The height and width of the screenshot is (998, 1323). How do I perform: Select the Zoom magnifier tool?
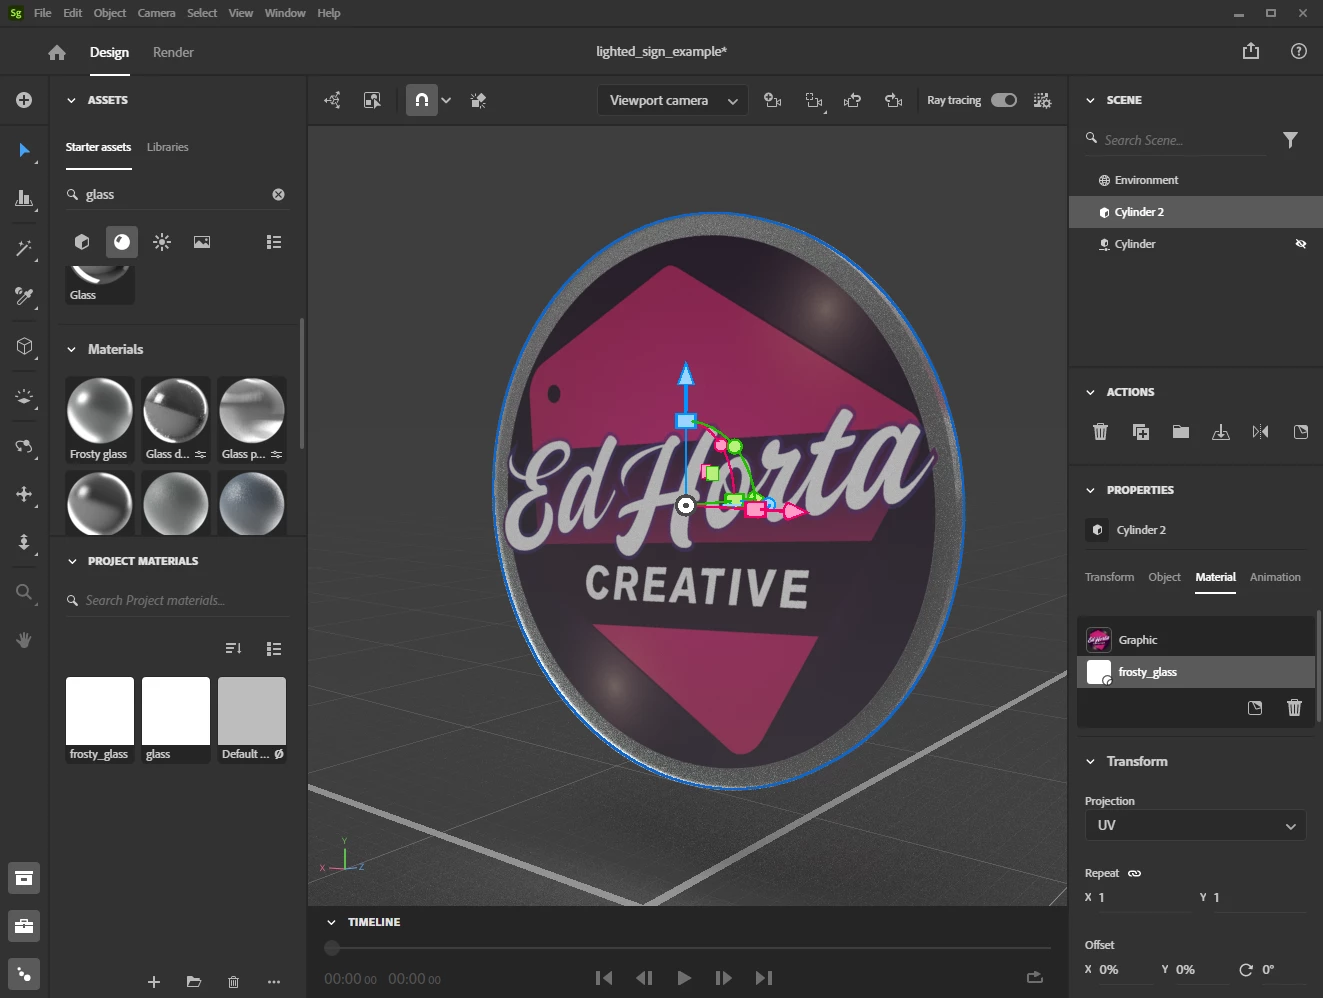[x=24, y=592]
